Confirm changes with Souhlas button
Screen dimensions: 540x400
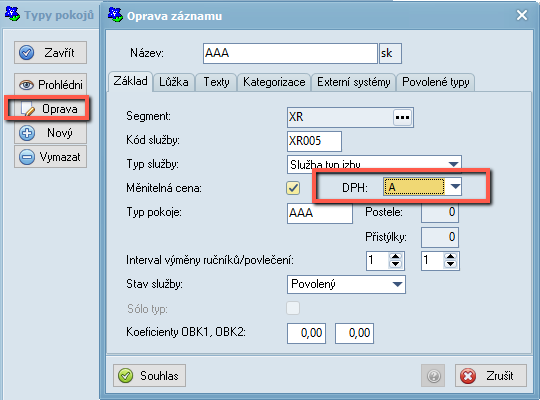coord(149,376)
